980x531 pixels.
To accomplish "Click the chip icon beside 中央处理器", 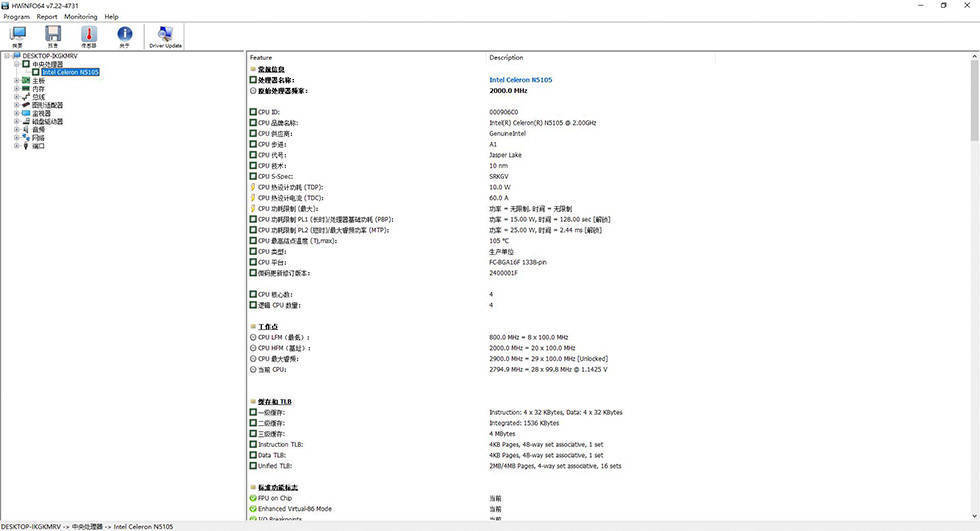I will pyautogui.click(x=26, y=64).
